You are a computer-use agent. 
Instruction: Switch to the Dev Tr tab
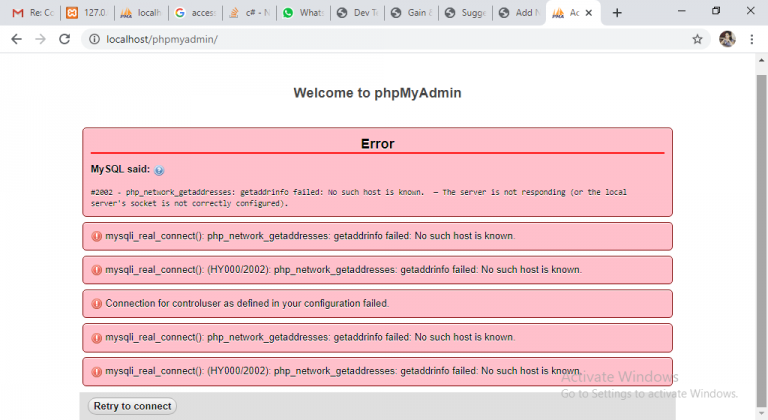(x=356, y=13)
